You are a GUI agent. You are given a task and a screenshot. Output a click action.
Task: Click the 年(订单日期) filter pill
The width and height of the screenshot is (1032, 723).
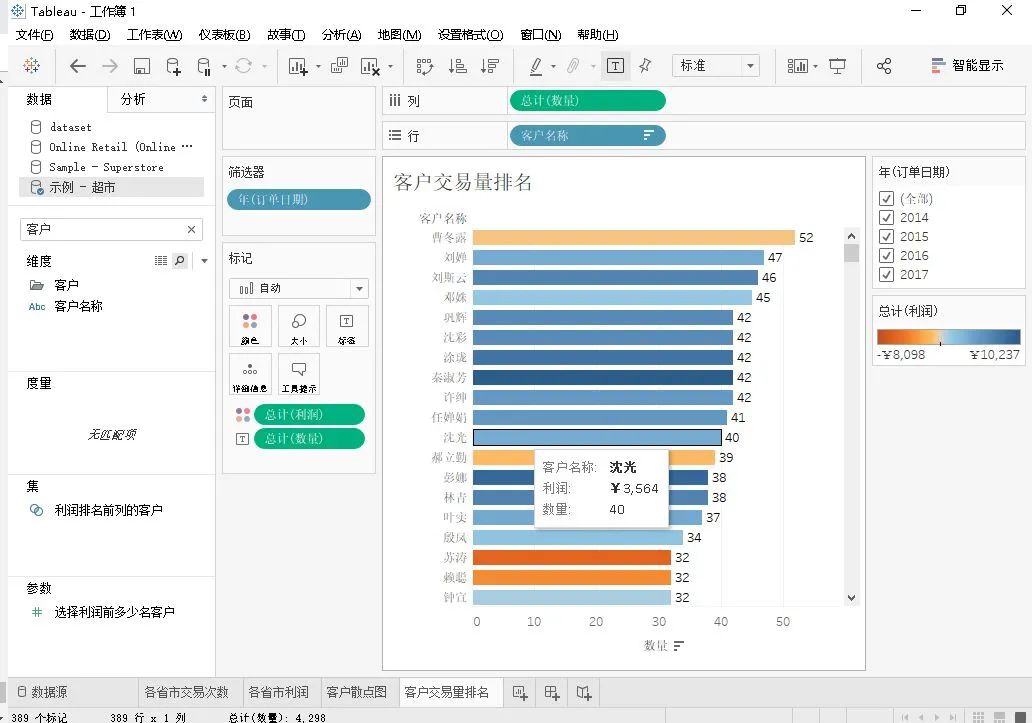click(299, 199)
